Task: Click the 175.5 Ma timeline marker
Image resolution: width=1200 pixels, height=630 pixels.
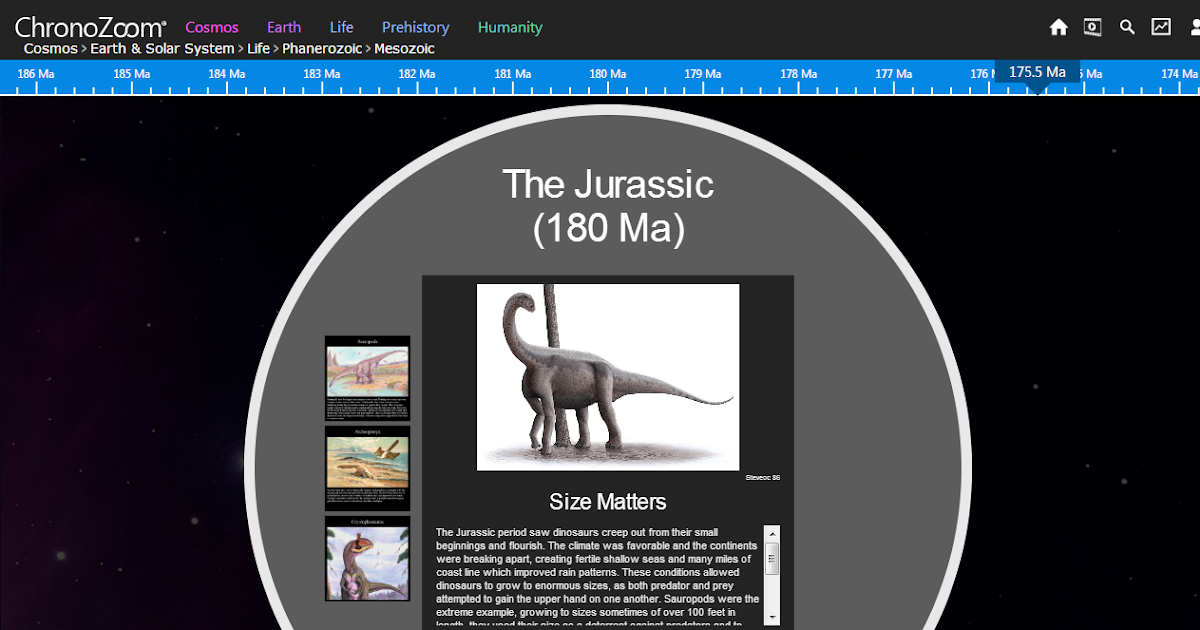Action: [x=1035, y=72]
